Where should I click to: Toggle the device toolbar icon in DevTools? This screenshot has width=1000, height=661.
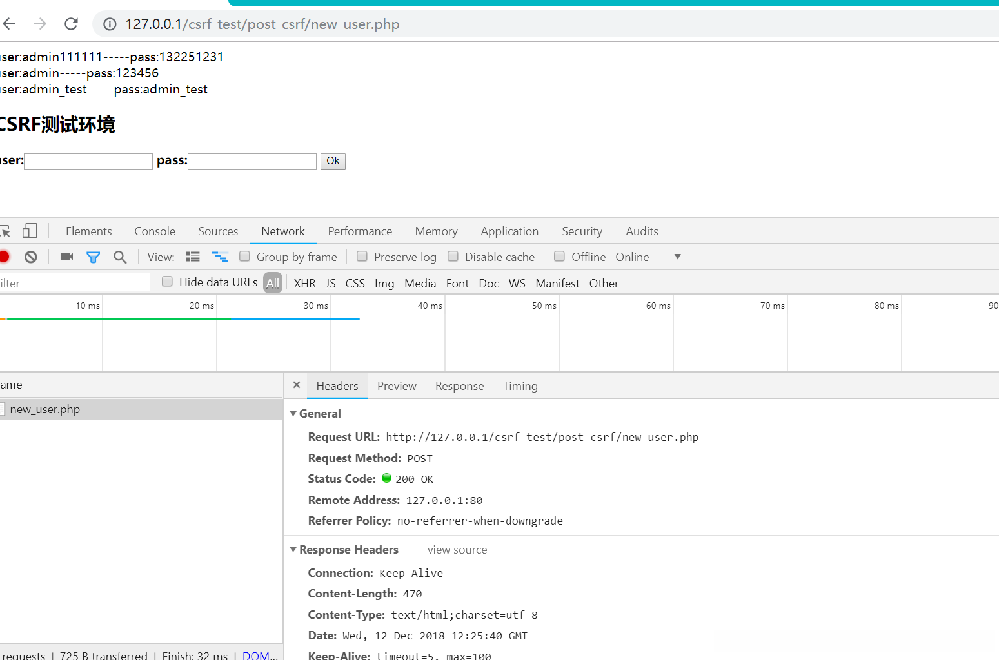(30, 231)
